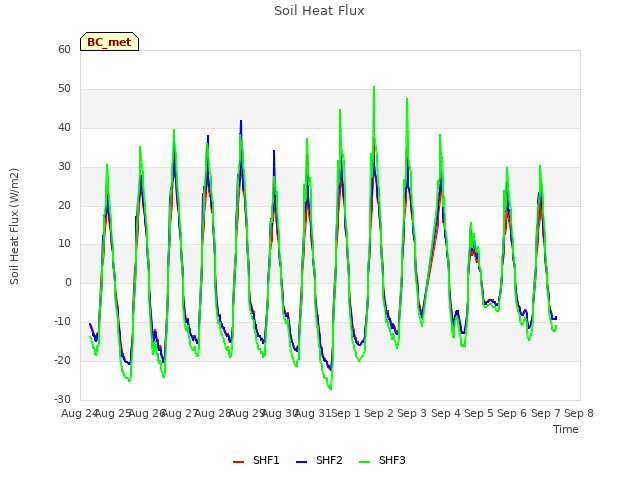Click the red SHF1 legend color marker
The width and height of the screenshot is (640, 480).
point(238,462)
